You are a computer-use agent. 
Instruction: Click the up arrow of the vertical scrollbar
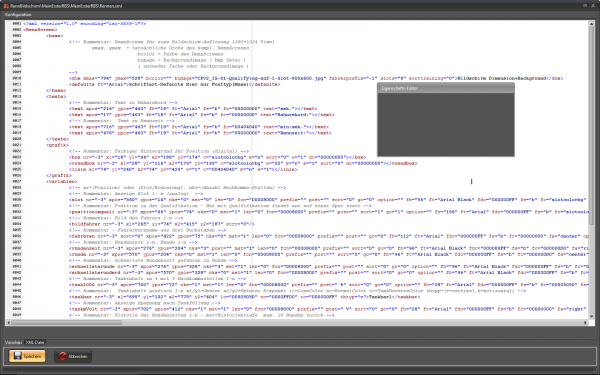(592, 24)
